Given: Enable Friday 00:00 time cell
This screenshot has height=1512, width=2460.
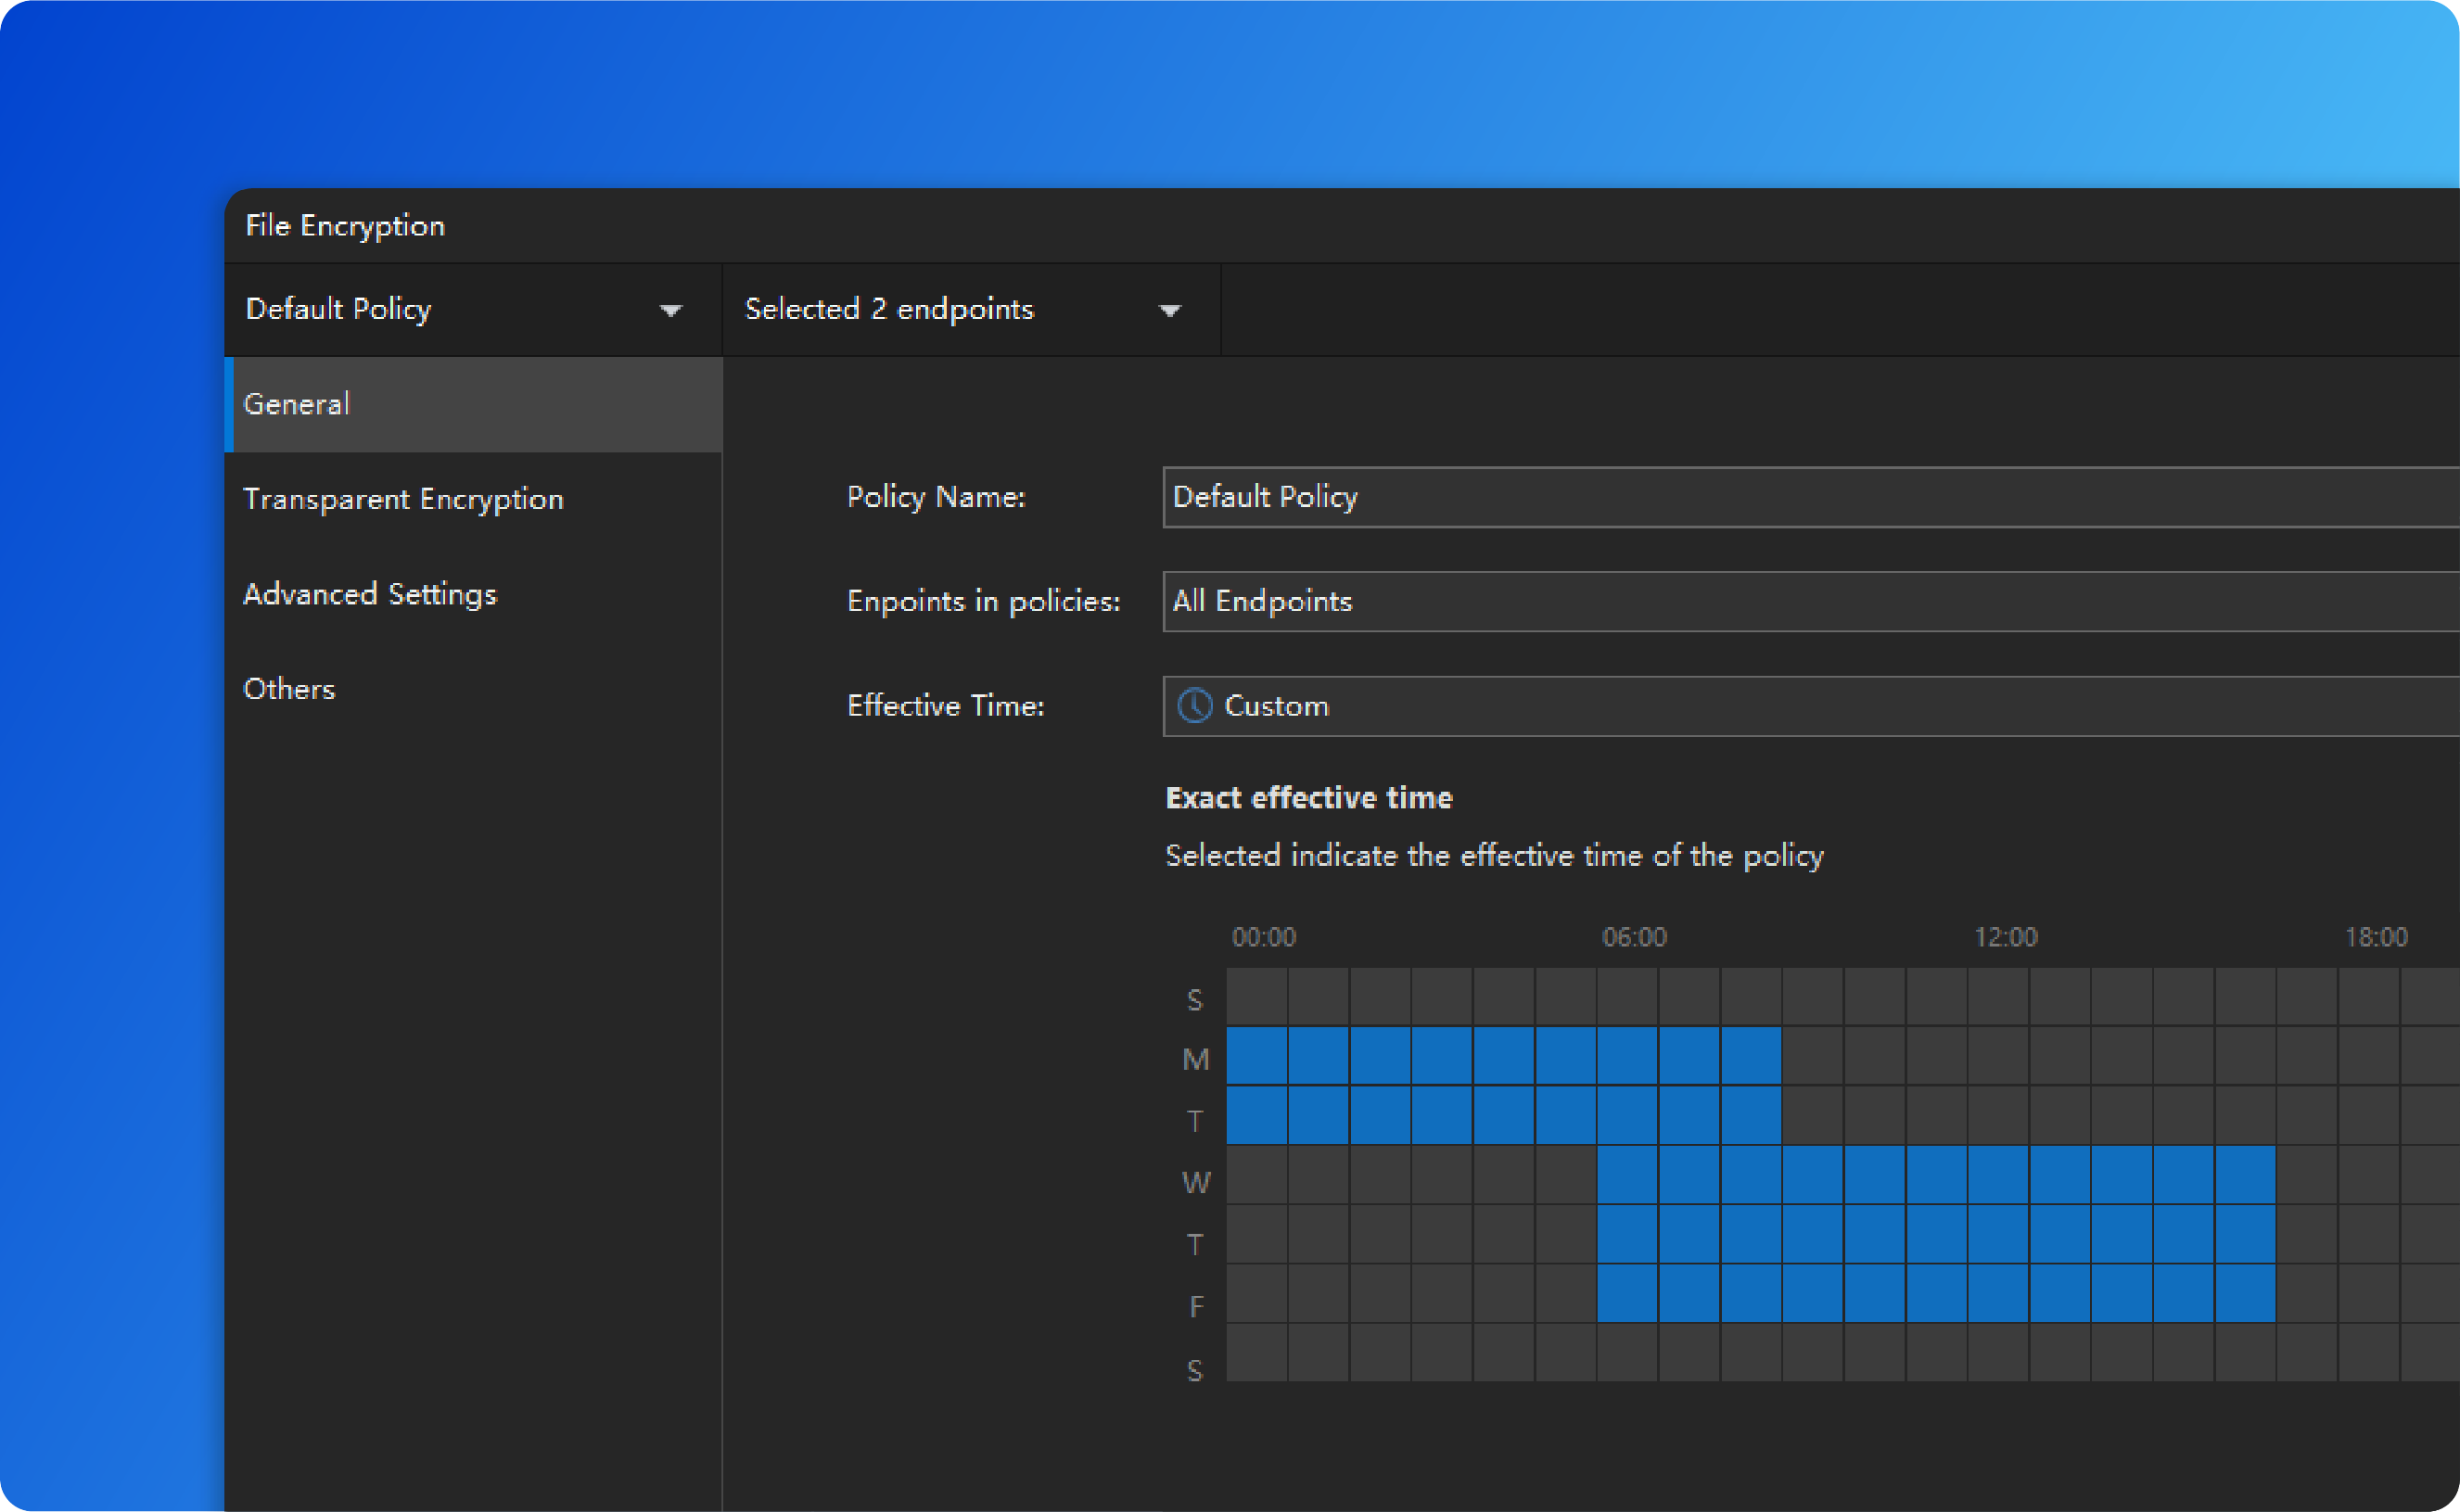Looking at the screenshot, I should tap(1257, 1294).
